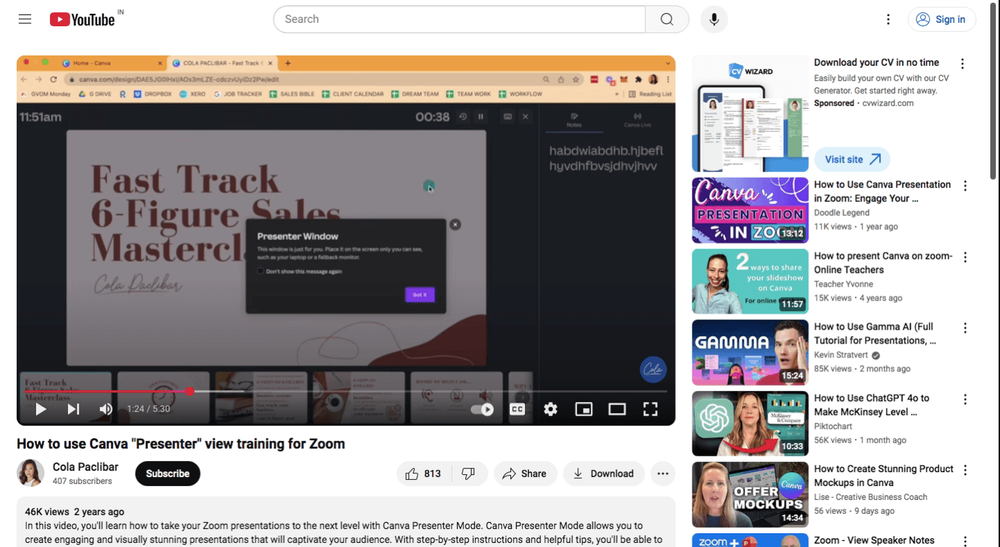Screen dimensions: 1000x547
Task: Dislike this video
Action: click(x=469, y=474)
